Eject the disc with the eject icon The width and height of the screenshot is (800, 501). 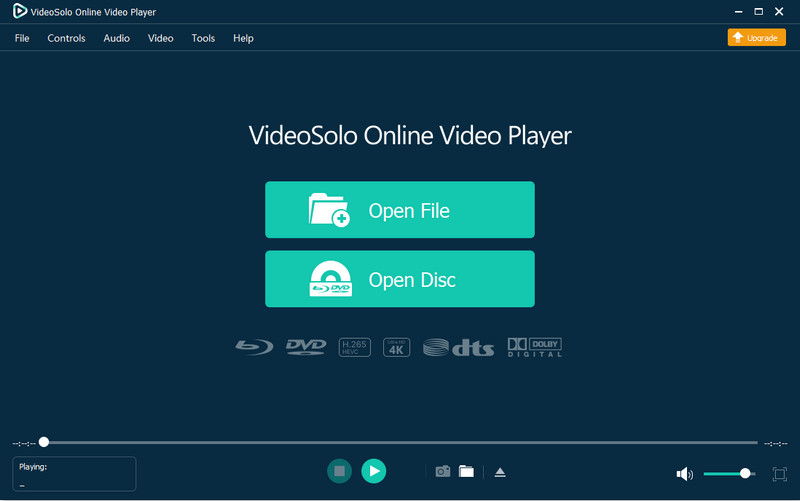[x=500, y=472]
